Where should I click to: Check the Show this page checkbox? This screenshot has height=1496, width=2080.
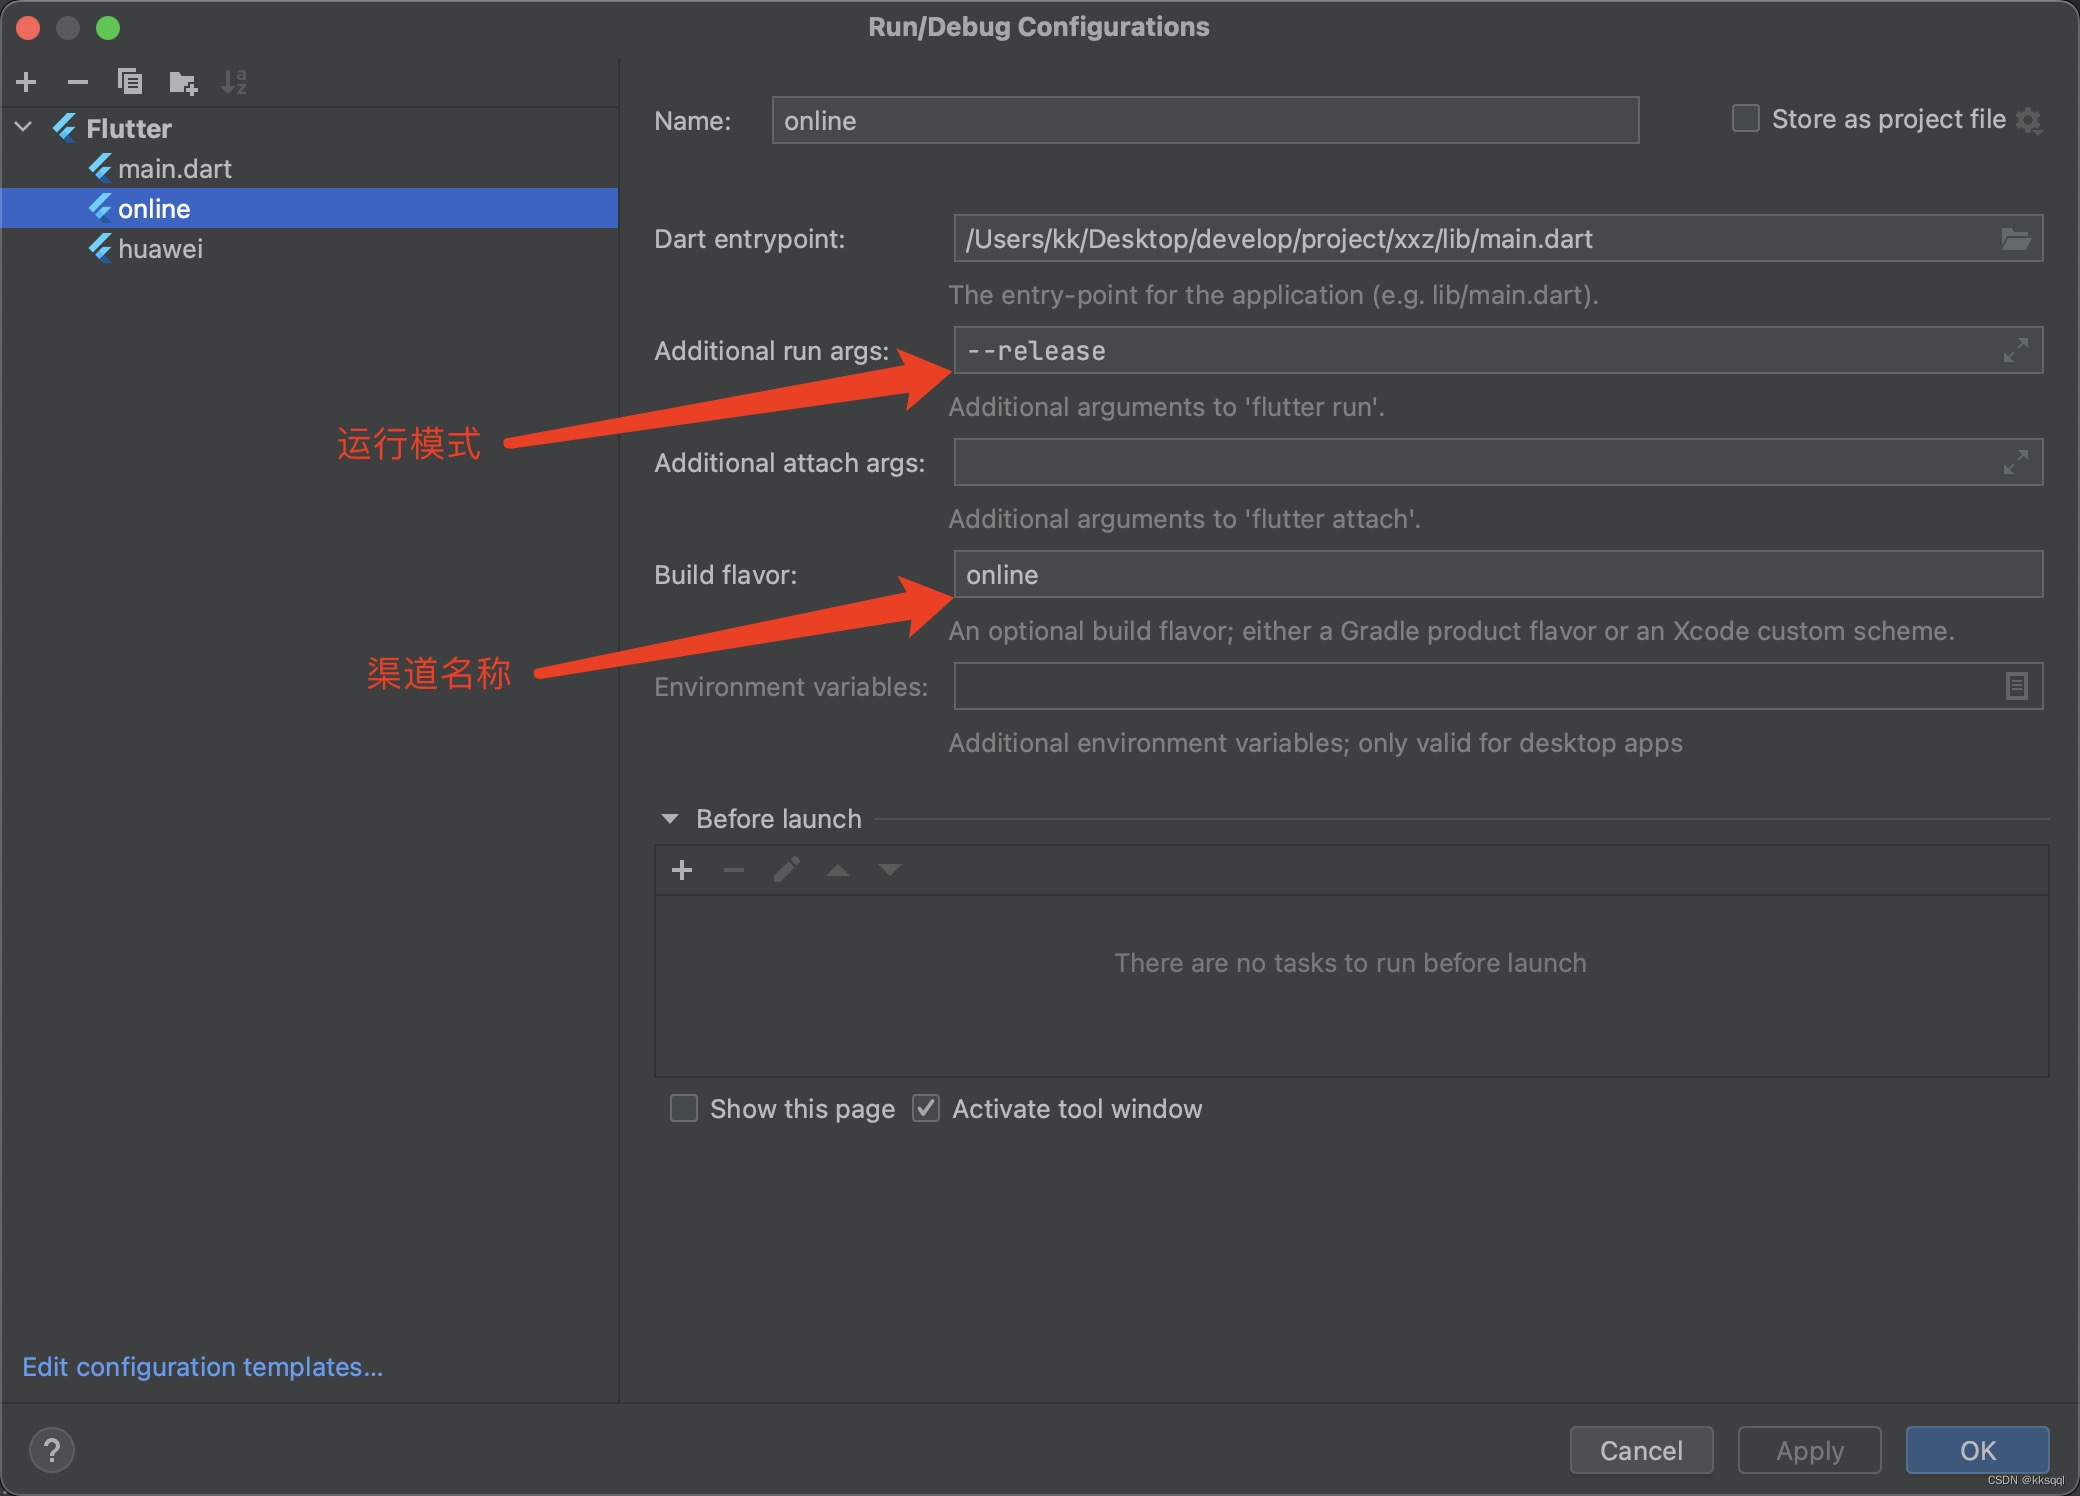click(x=684, y=1109)
